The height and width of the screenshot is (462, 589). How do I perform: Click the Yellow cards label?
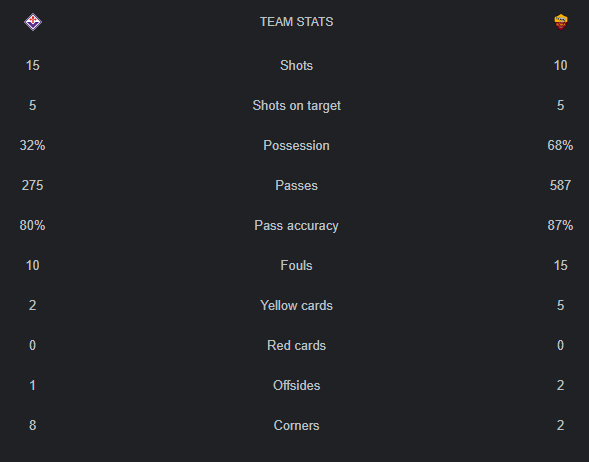click(296, 305)
